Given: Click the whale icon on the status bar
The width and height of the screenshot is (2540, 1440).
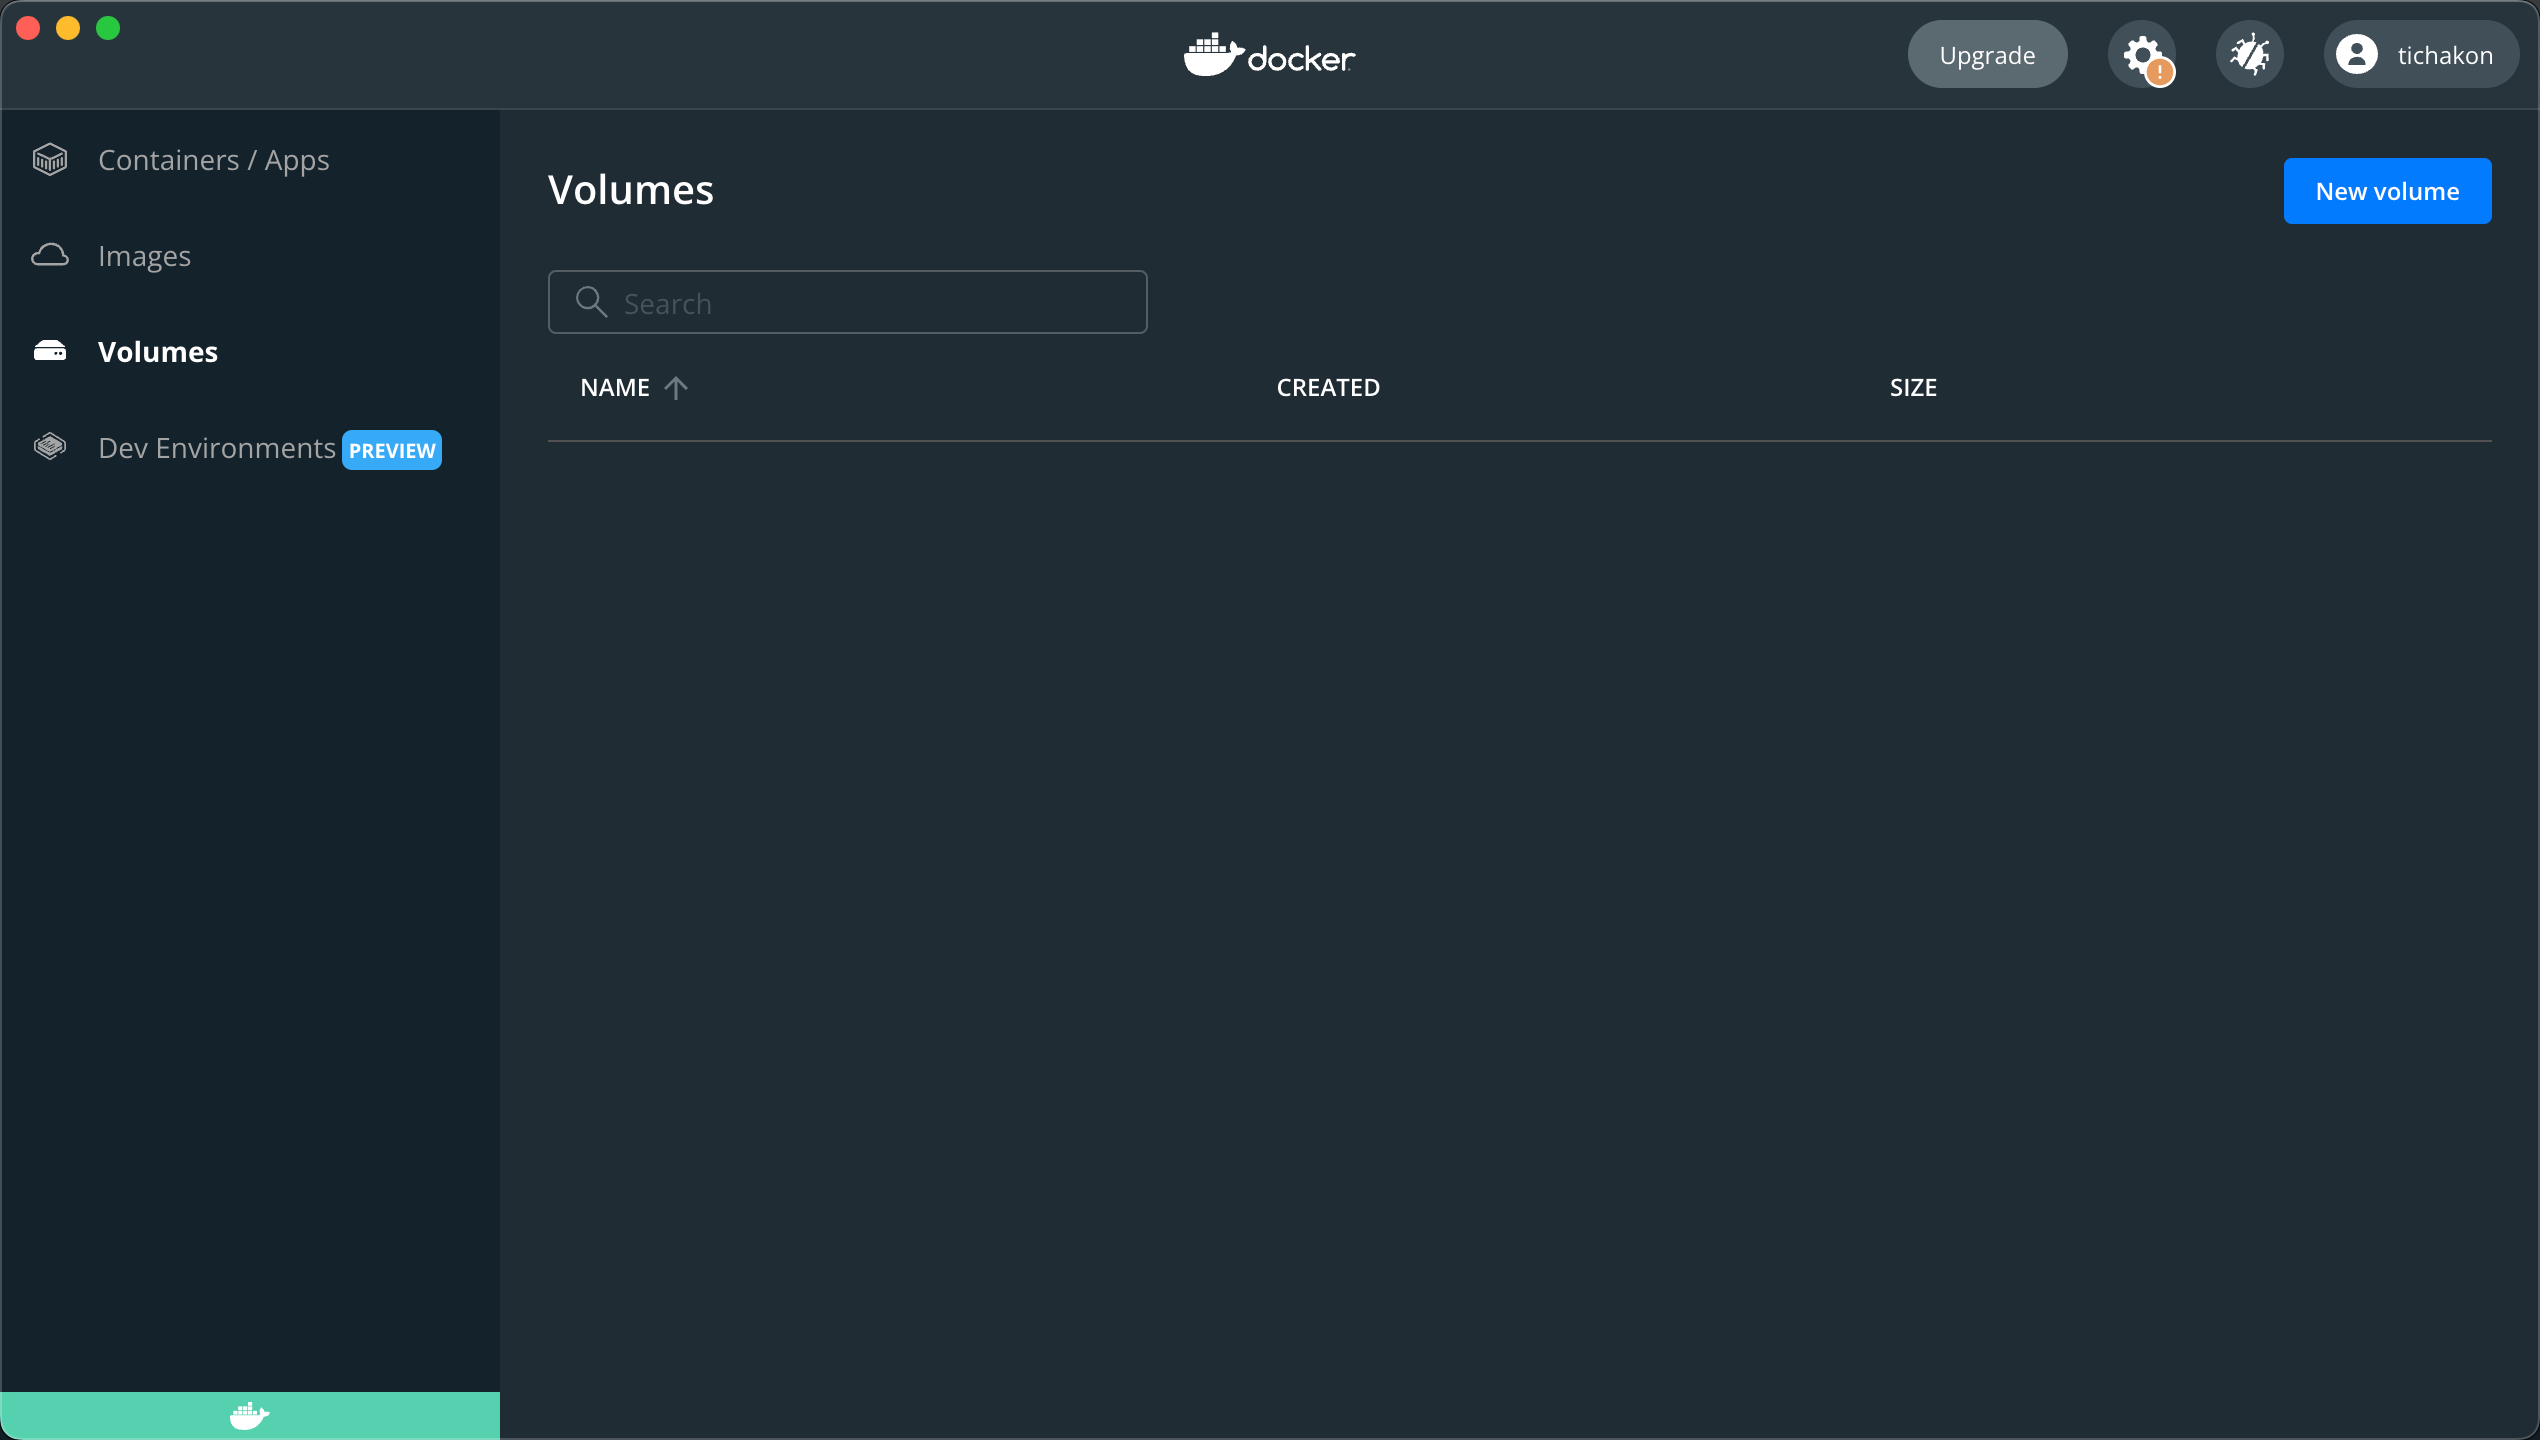Looking at the screenshot, I should (249, 1415).
